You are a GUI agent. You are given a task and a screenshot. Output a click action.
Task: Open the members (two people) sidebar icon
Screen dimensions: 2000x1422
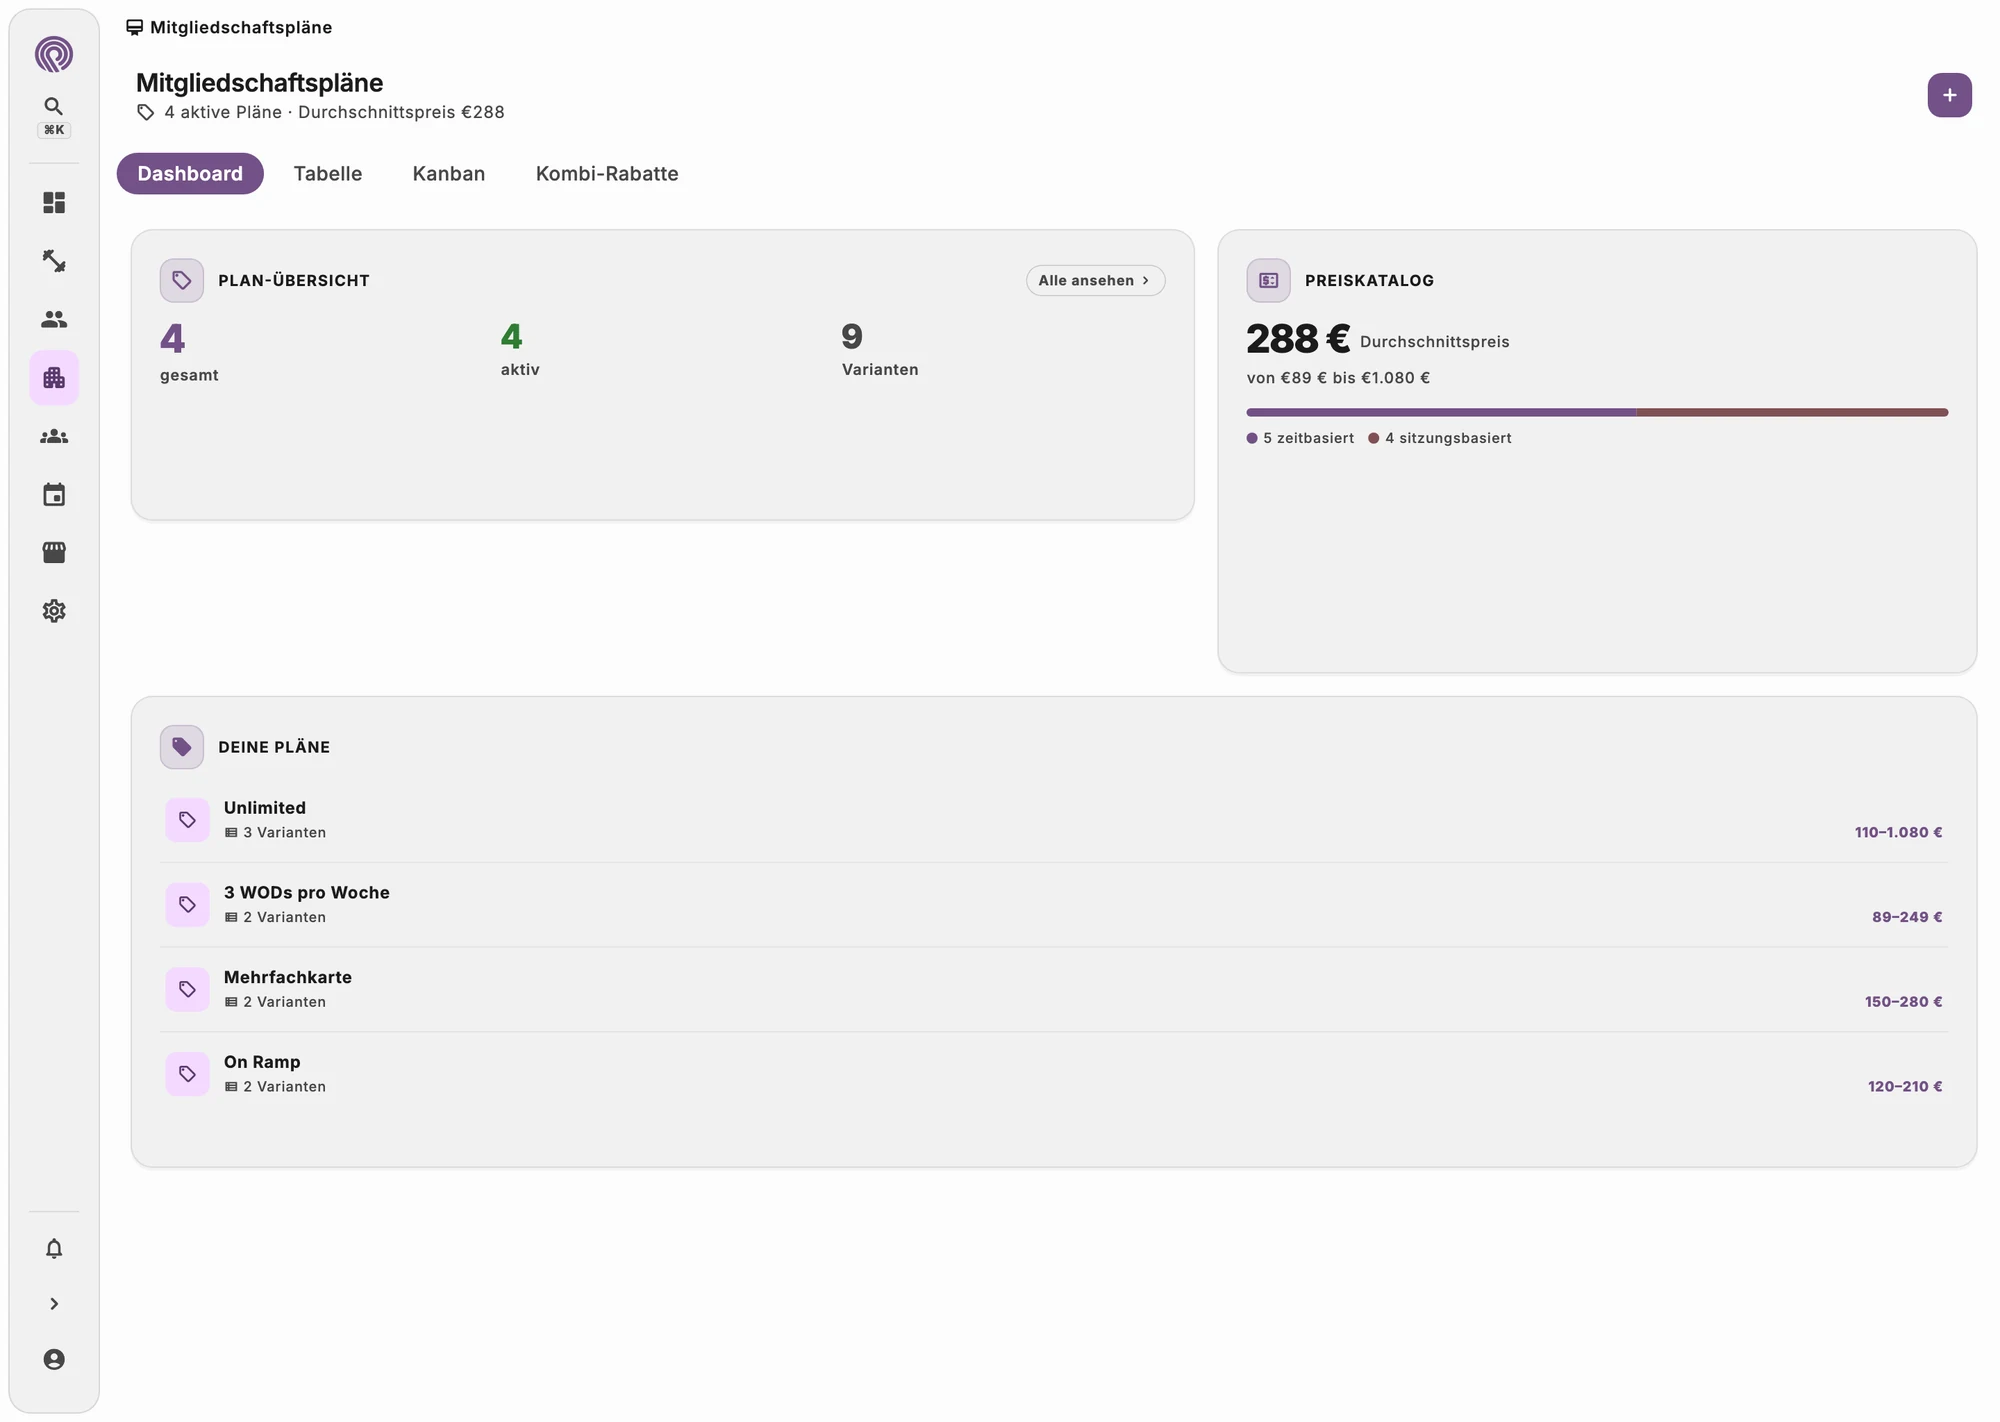click(54, 319)
